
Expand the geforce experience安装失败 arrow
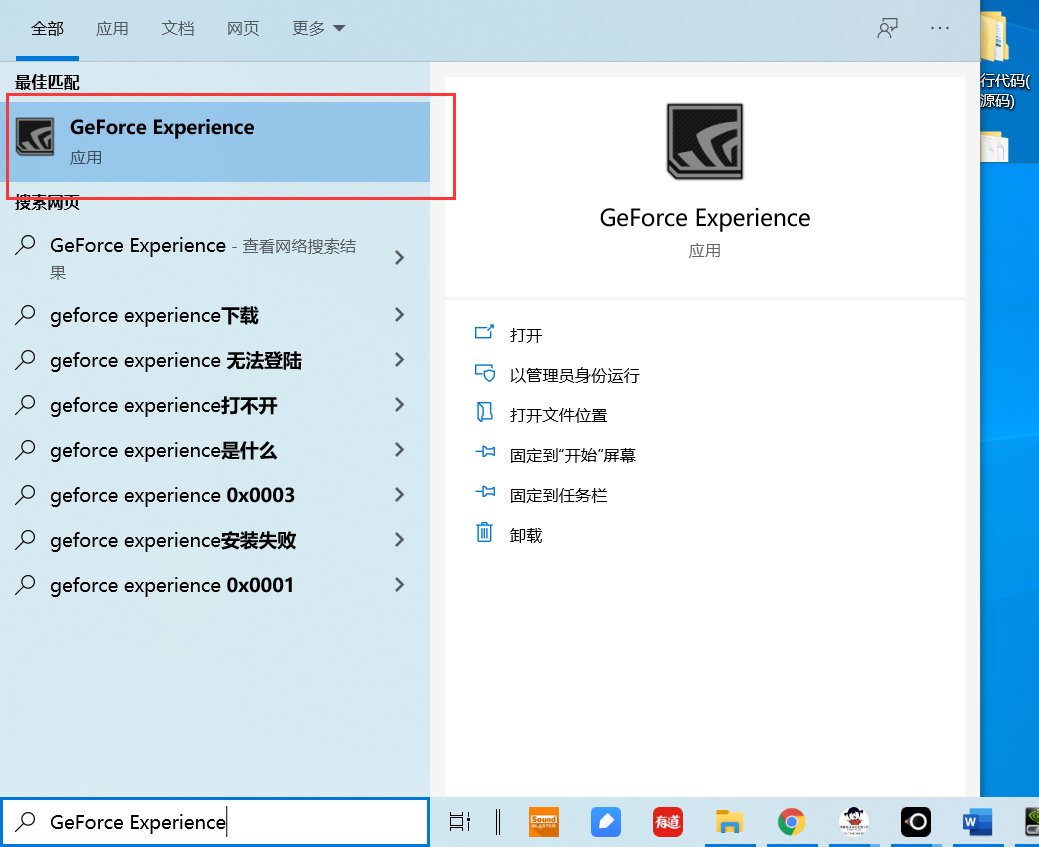400,539
